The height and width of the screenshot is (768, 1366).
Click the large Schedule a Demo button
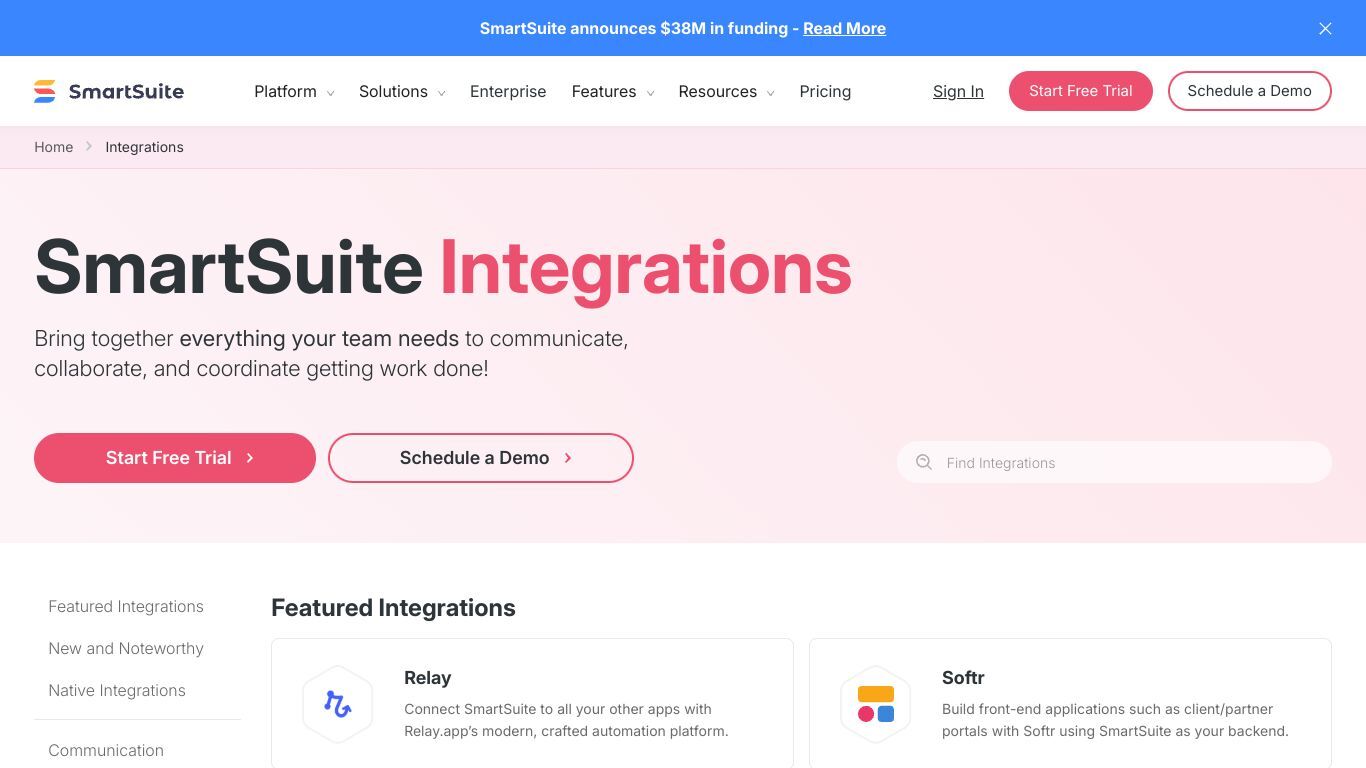point(481,458)
